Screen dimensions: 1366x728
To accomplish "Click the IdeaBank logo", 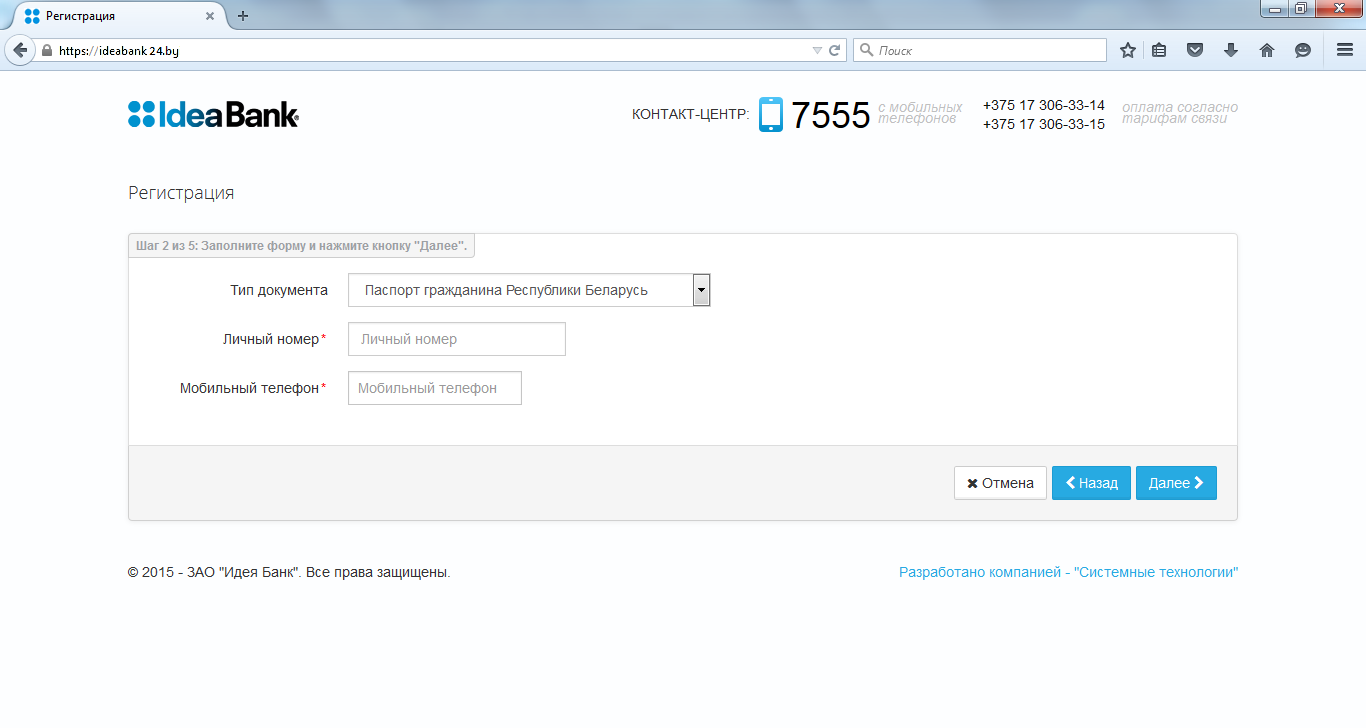I will (213, 115).
